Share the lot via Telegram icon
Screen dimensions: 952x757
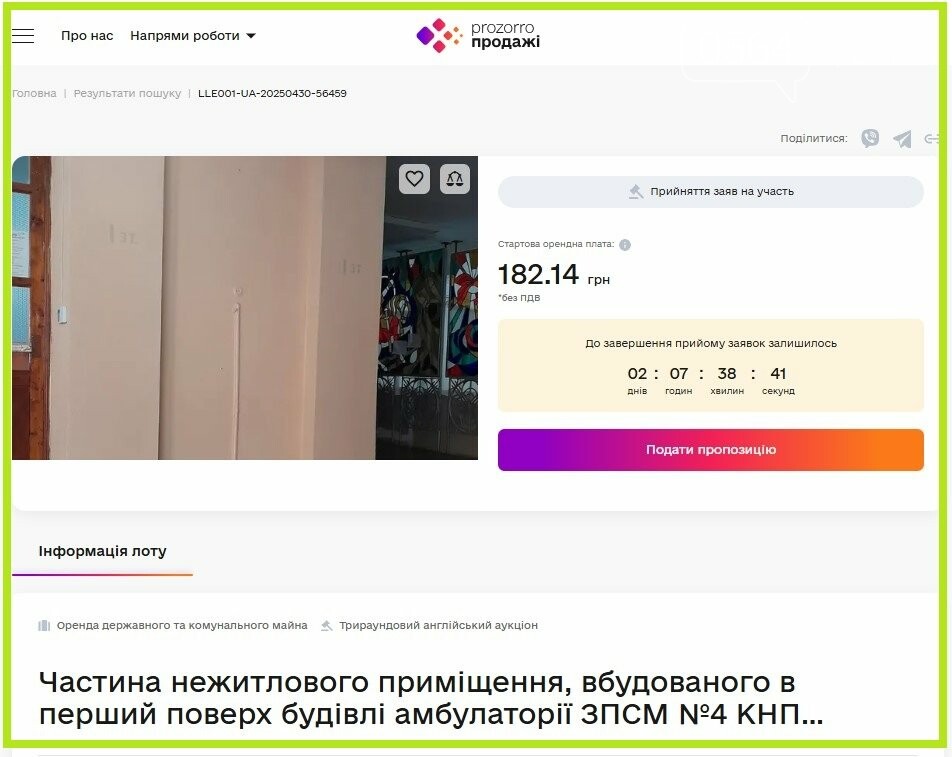902,139
